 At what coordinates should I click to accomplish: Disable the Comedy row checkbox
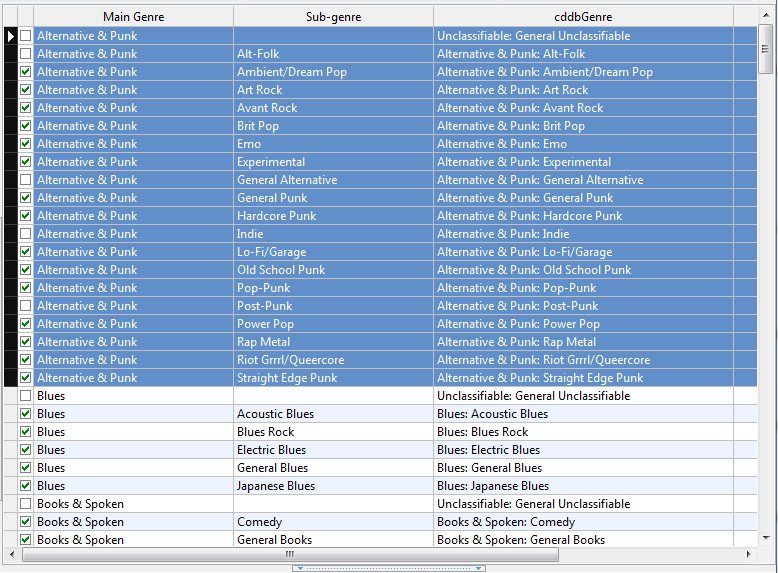pos(26,522)
